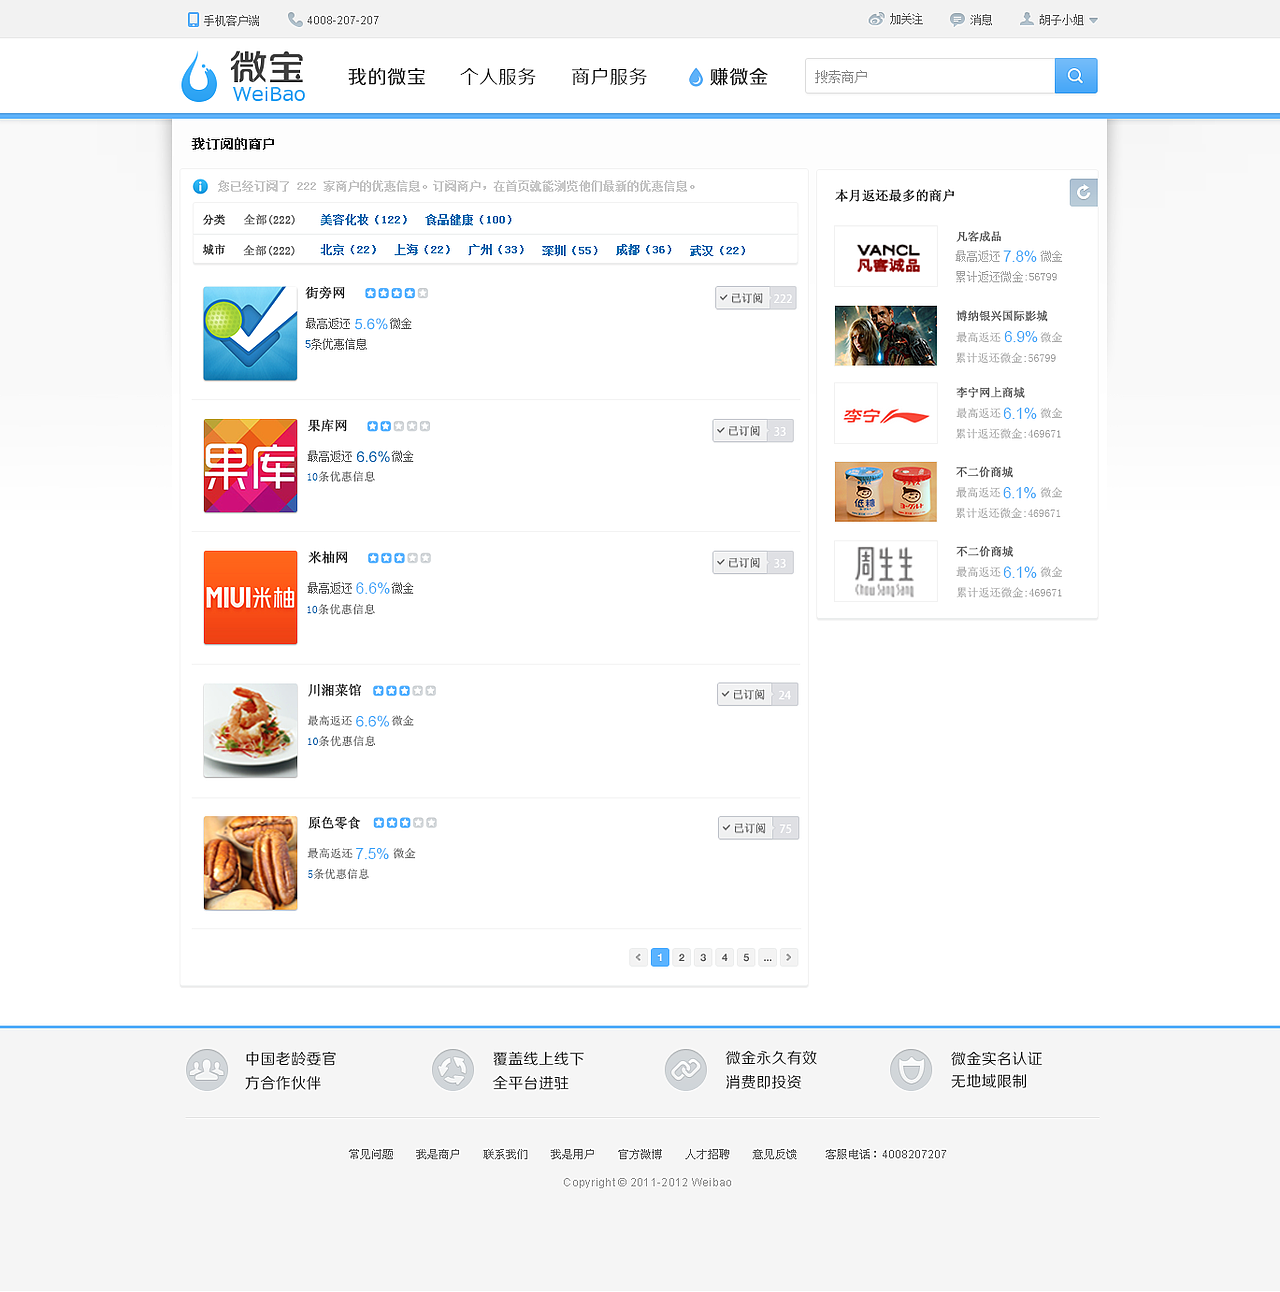This screenshot has height=1292, width=1280.
Task: Go to page 2 in the pagination
Action: [681, 957]
